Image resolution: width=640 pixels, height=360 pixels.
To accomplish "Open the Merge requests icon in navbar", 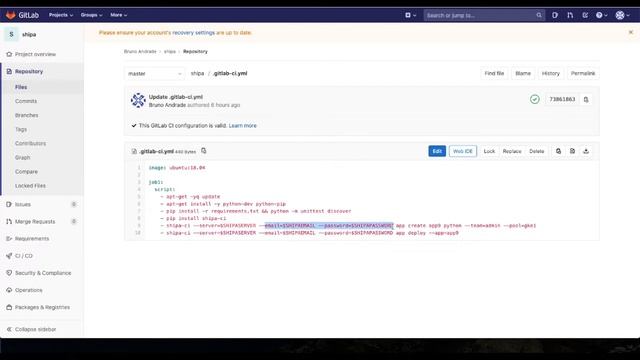I will 570,15.
